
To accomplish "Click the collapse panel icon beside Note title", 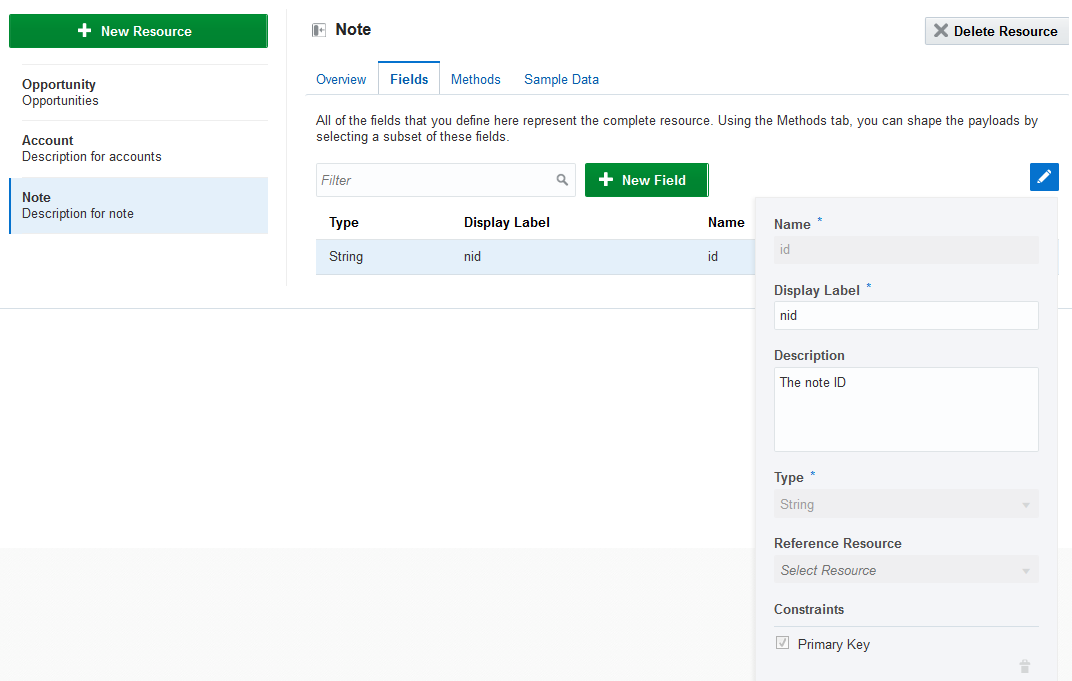I will click(319, 31).
